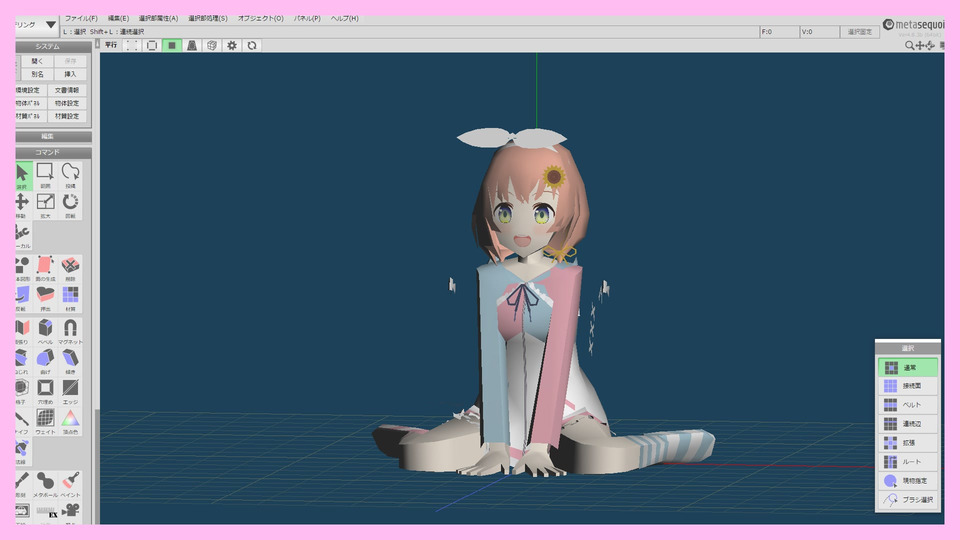Viewport: 960px width, 540px height.
Task: Toggle the solid face display button in view toolbar
Action: click(x=172, y=45)
